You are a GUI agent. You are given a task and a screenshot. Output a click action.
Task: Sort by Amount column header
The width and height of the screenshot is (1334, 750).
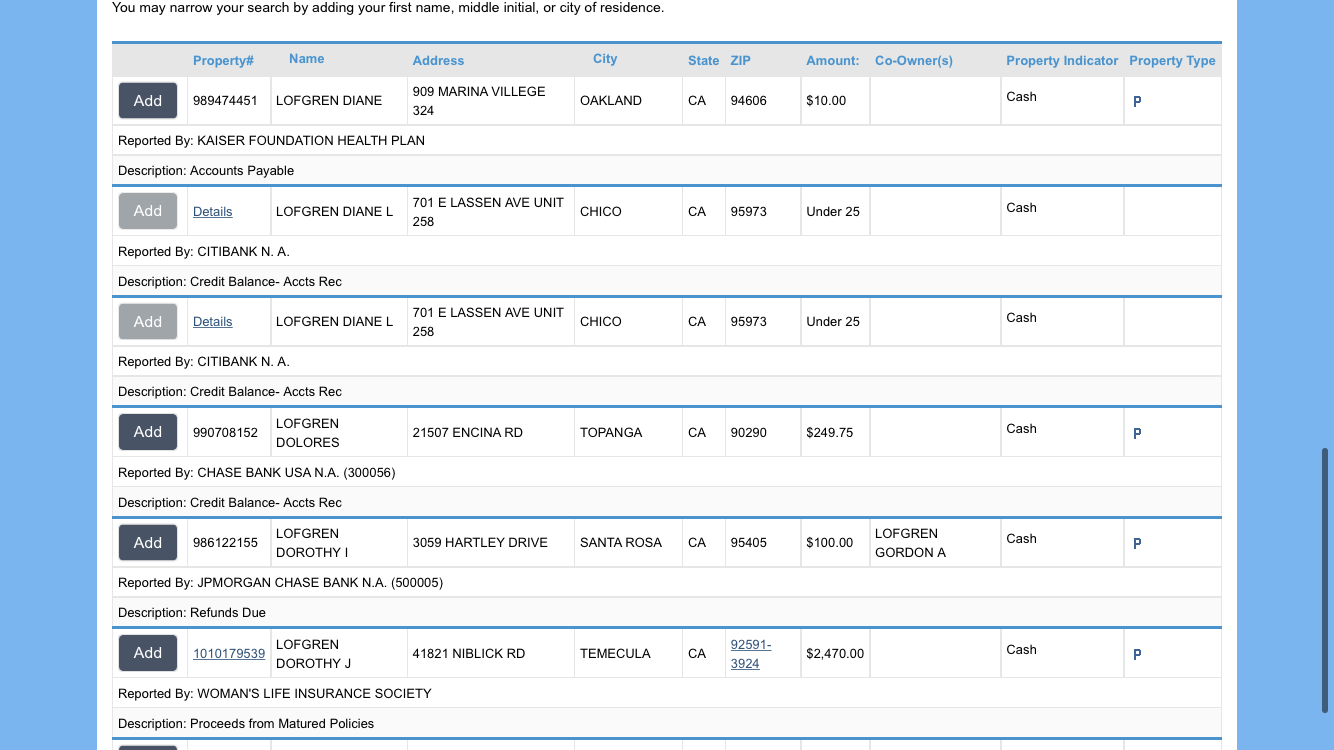pos(833,61)
